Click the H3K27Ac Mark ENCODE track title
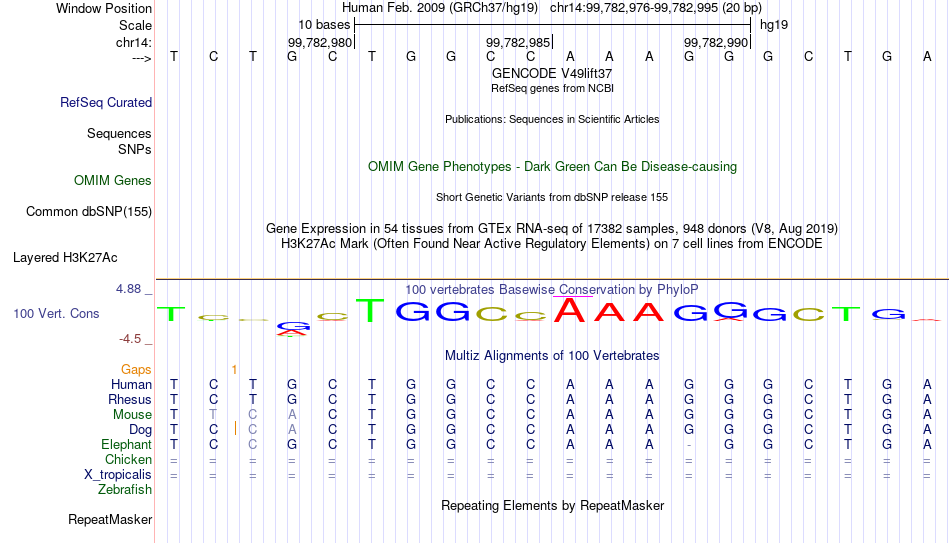Image resolution: width=950 pixels, height=543 pixels. coord(552,244)
